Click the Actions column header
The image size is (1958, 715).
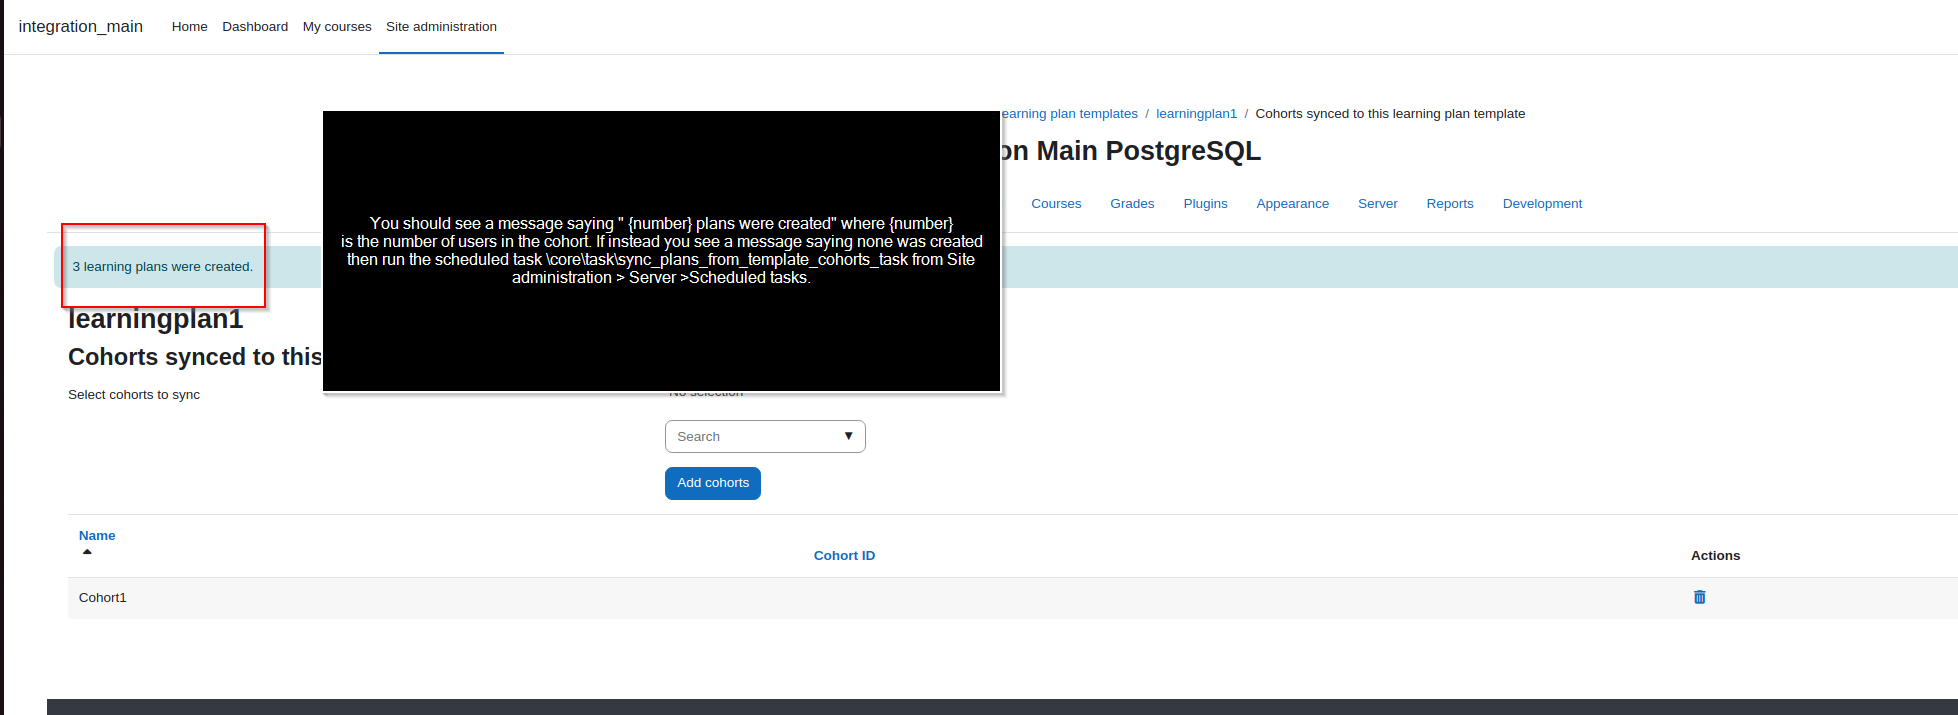(x=1715, y=556)
